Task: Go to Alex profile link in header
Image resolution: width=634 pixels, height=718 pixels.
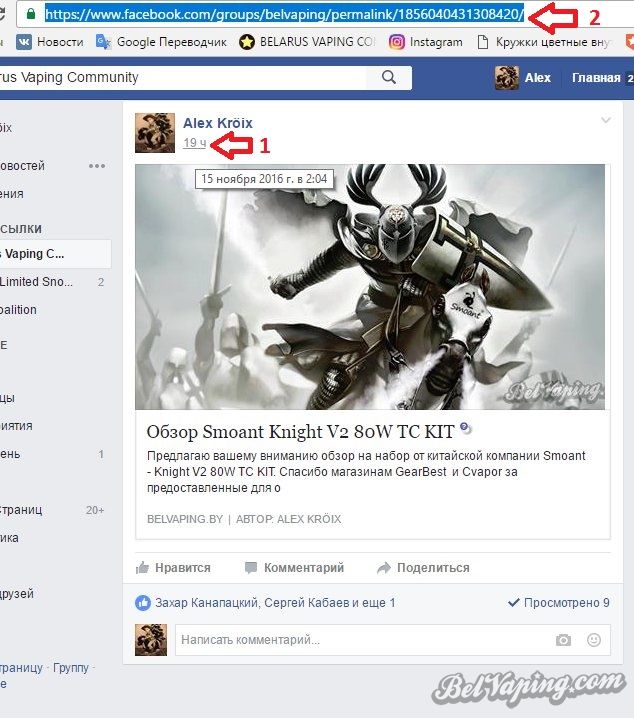Action: coord(537,78)
